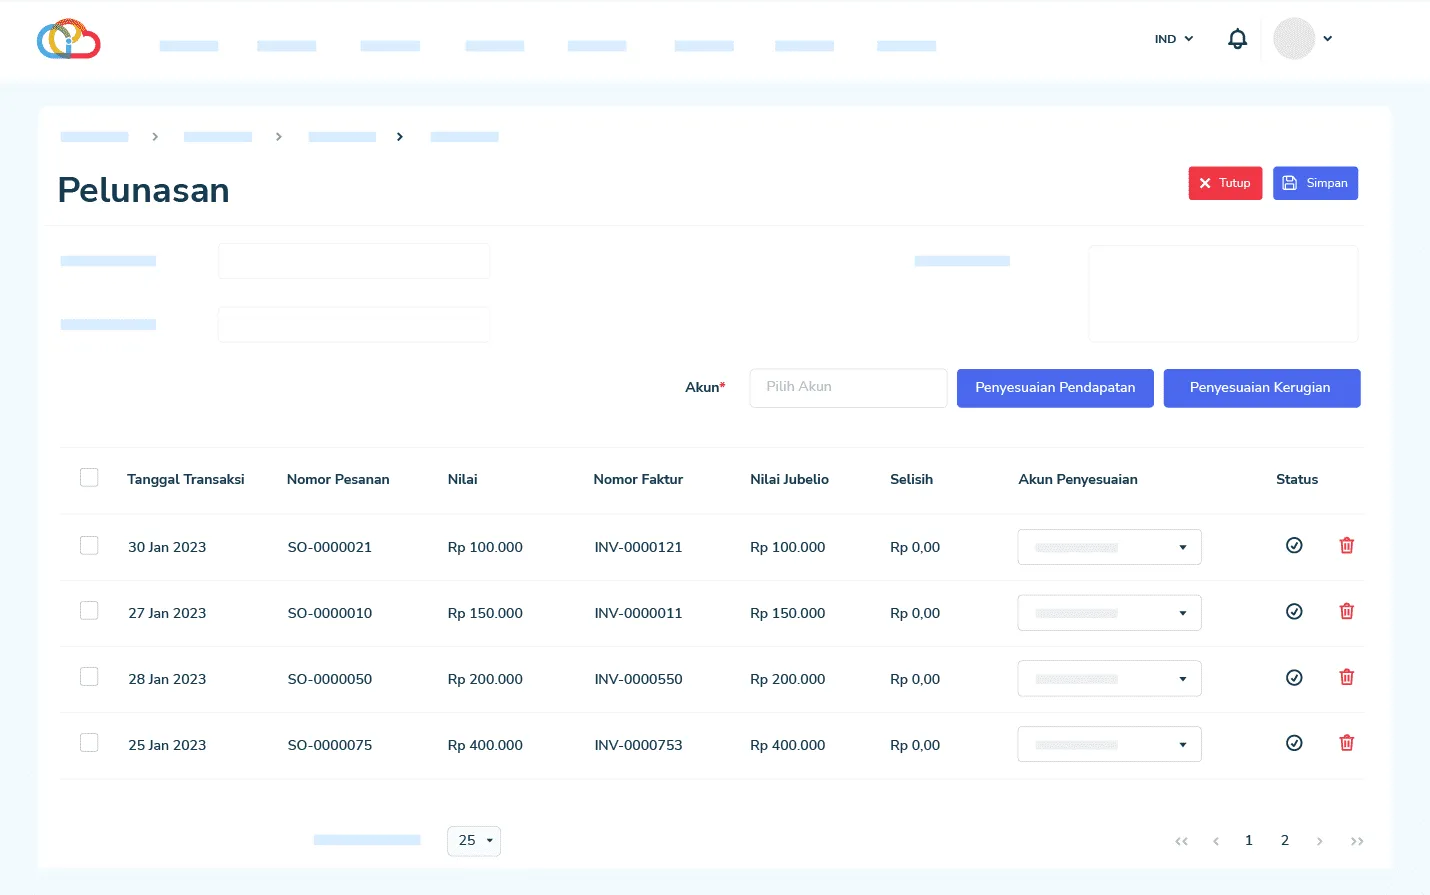Click the Tanggal Transaksi column header
This screenshot has height=895, width=1430.
coord(186,479)
